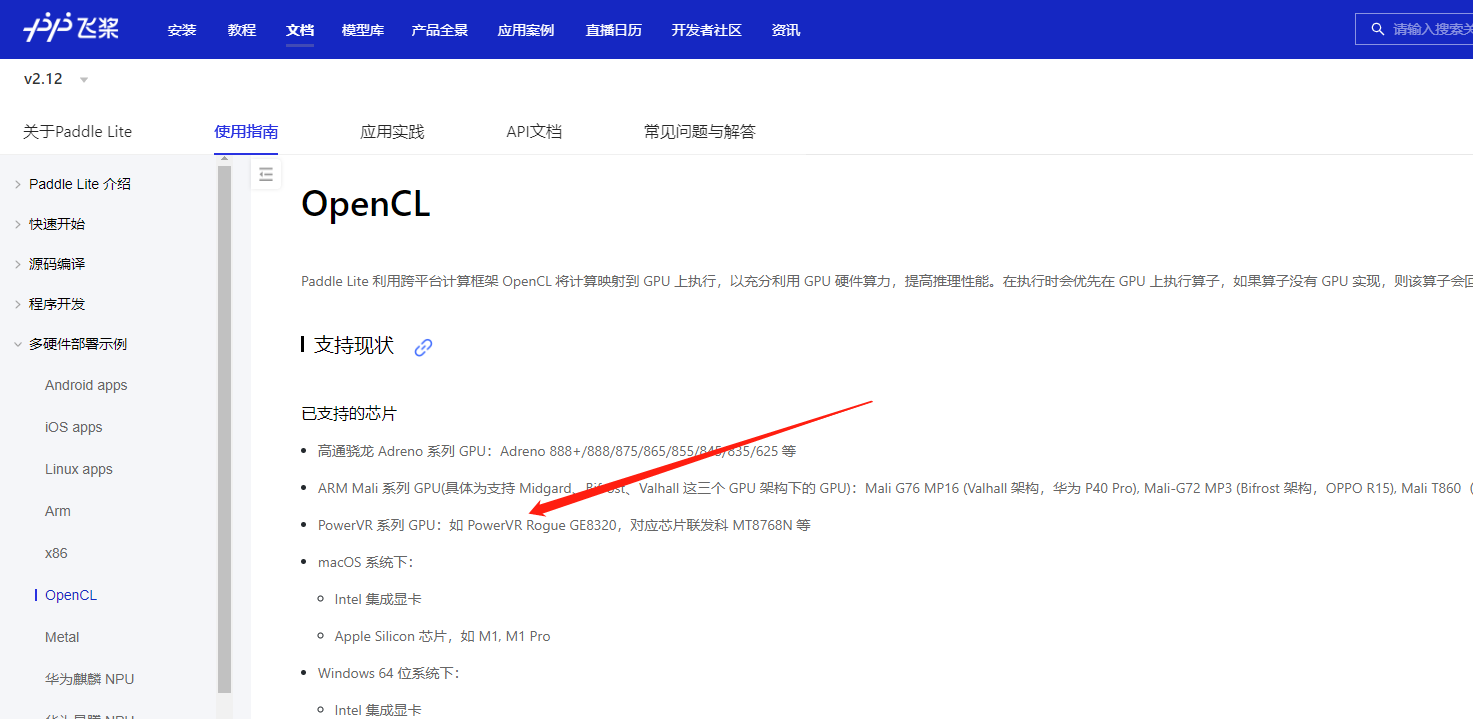Click the sidebar vertical scrollbar

coord(224,430)
